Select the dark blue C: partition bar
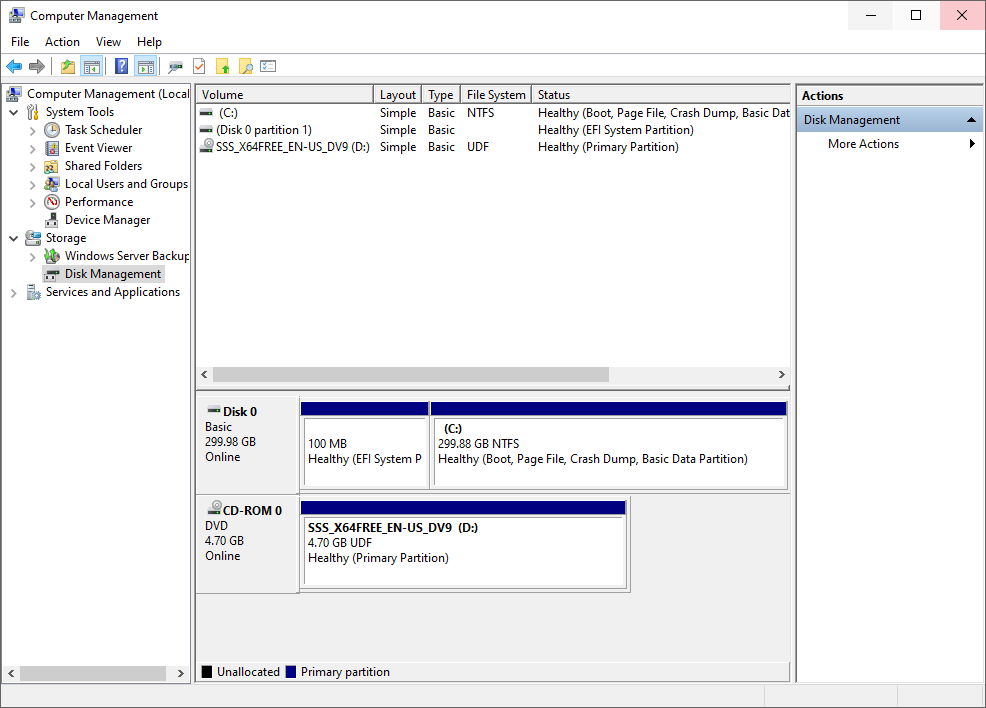 (608, 409)
